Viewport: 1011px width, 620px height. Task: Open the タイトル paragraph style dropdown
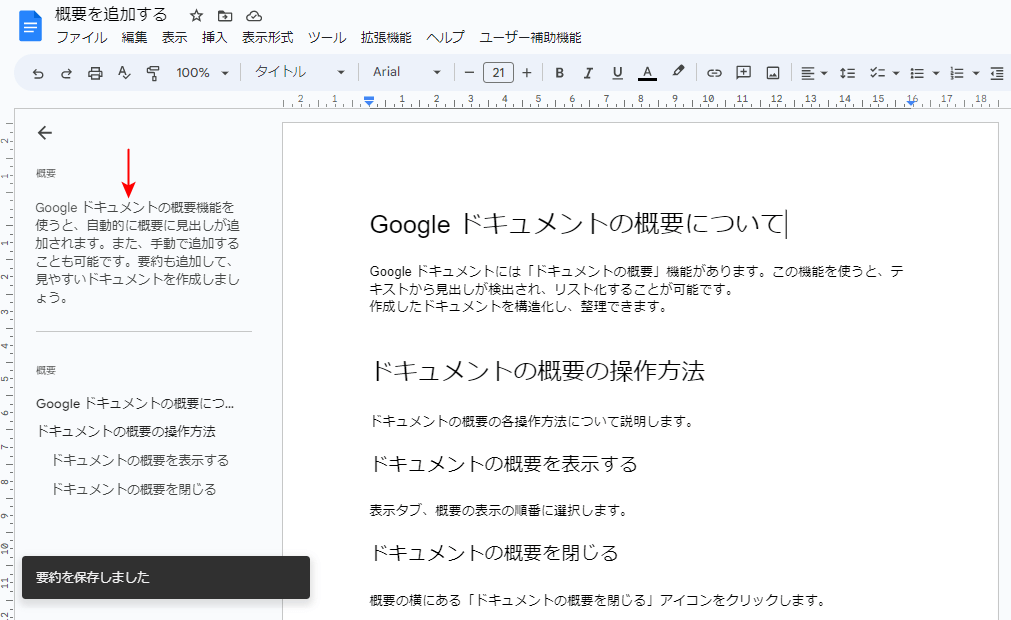(300, 72)
